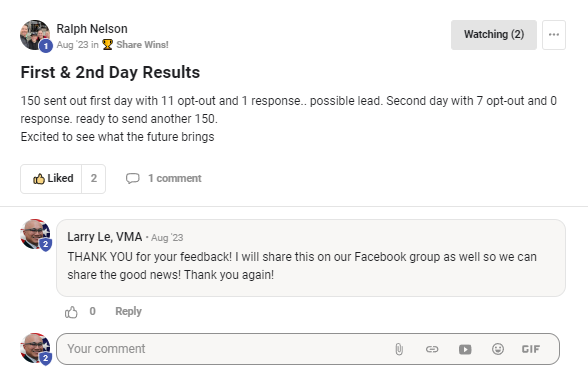Click the speech bubble comment icon
The width and height of the screenshot is (588, 386).
132,178
